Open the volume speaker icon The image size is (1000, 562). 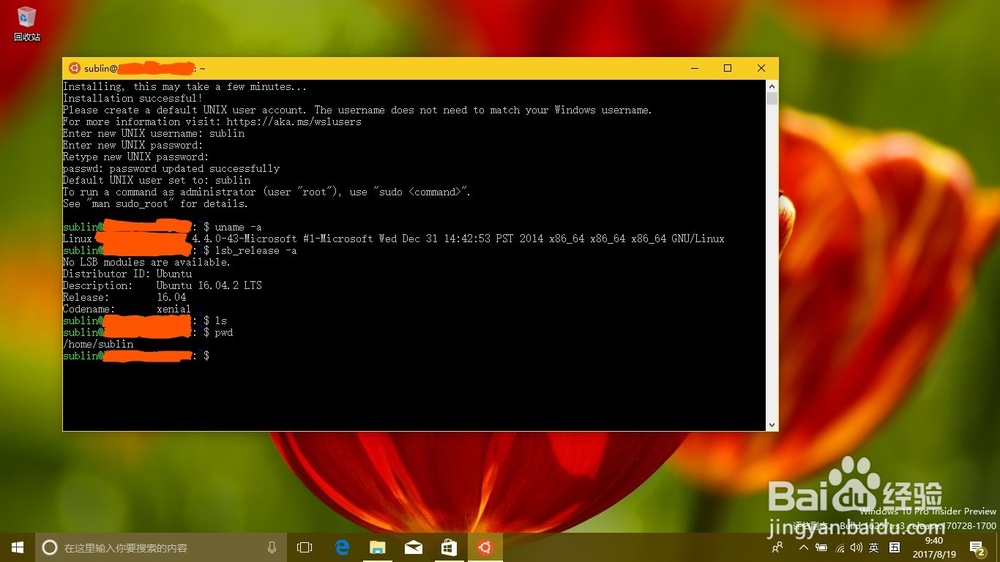[x=857, y=547]
